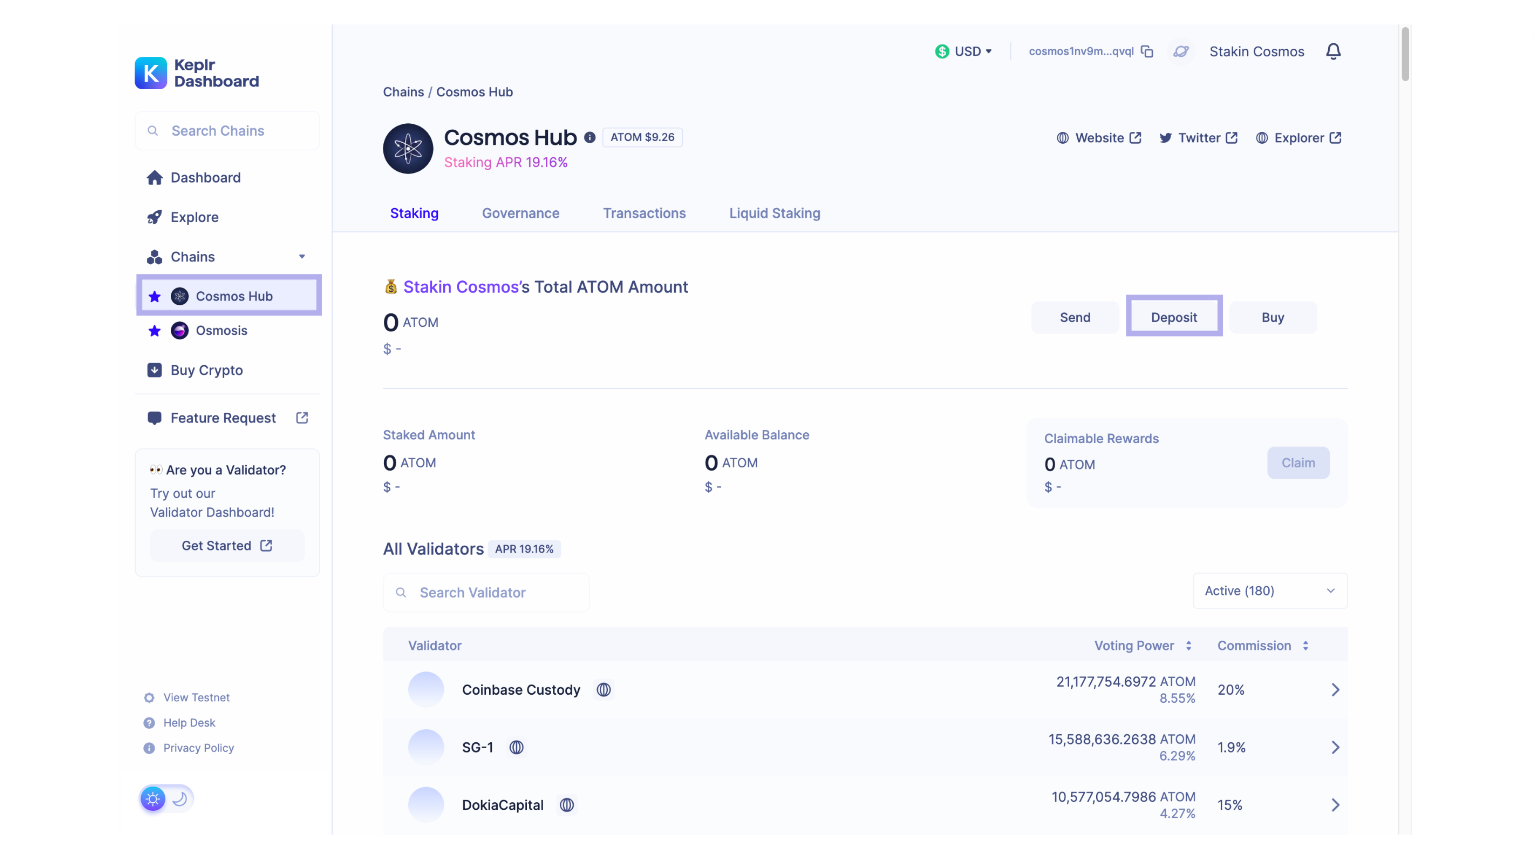
Task: Click the ATOM $9.26 price badge
Action: pos(643,137)
